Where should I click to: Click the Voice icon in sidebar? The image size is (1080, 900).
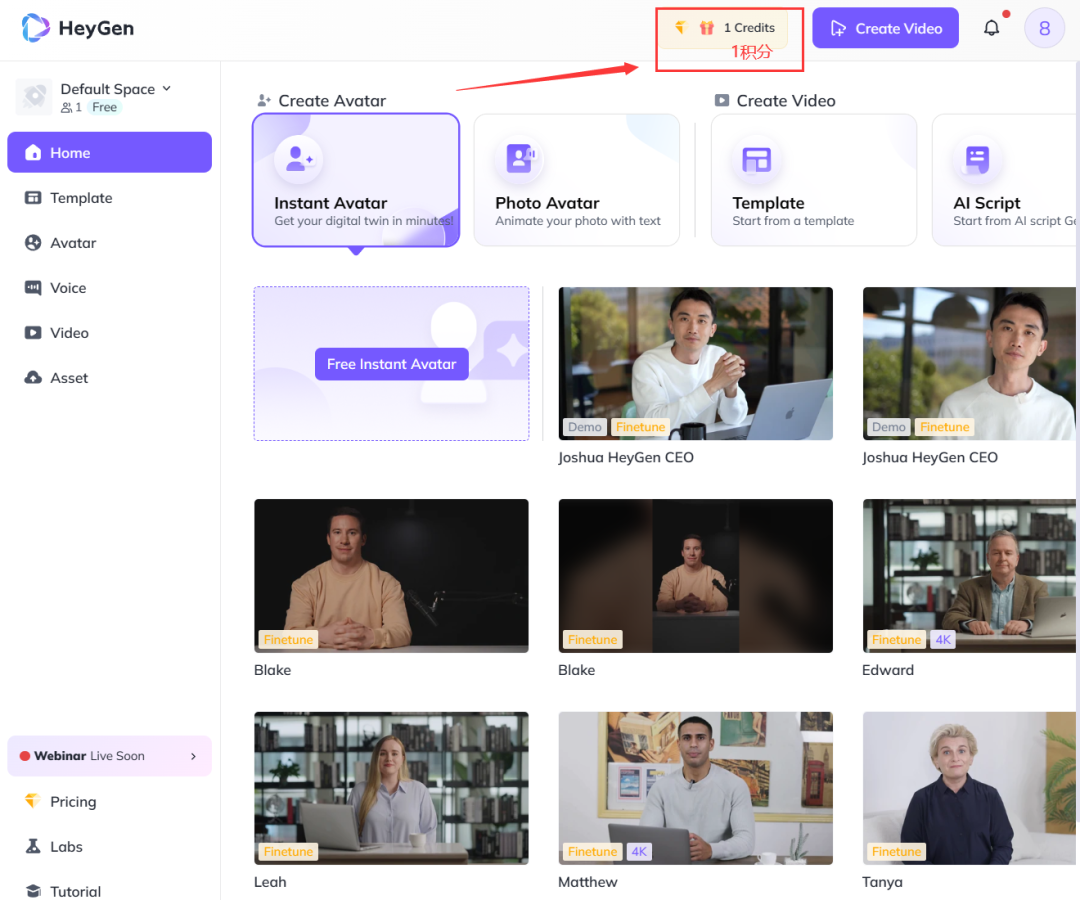click(33, 288)
